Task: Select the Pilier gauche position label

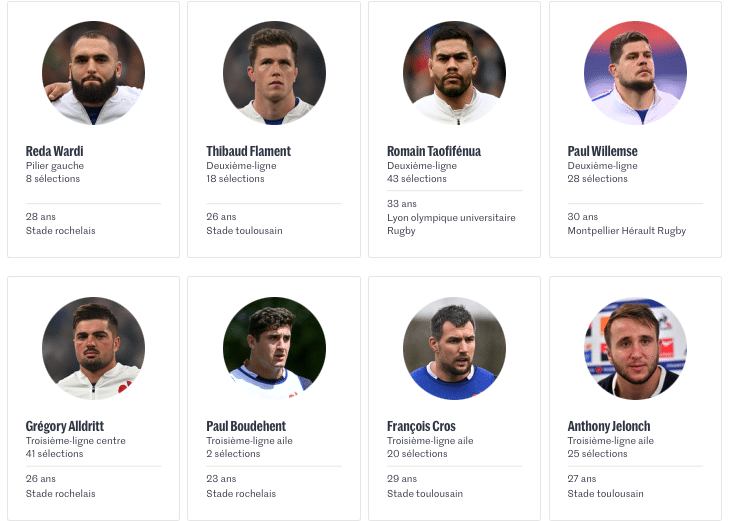Action: pyautogui.click(x=54, y=166)
